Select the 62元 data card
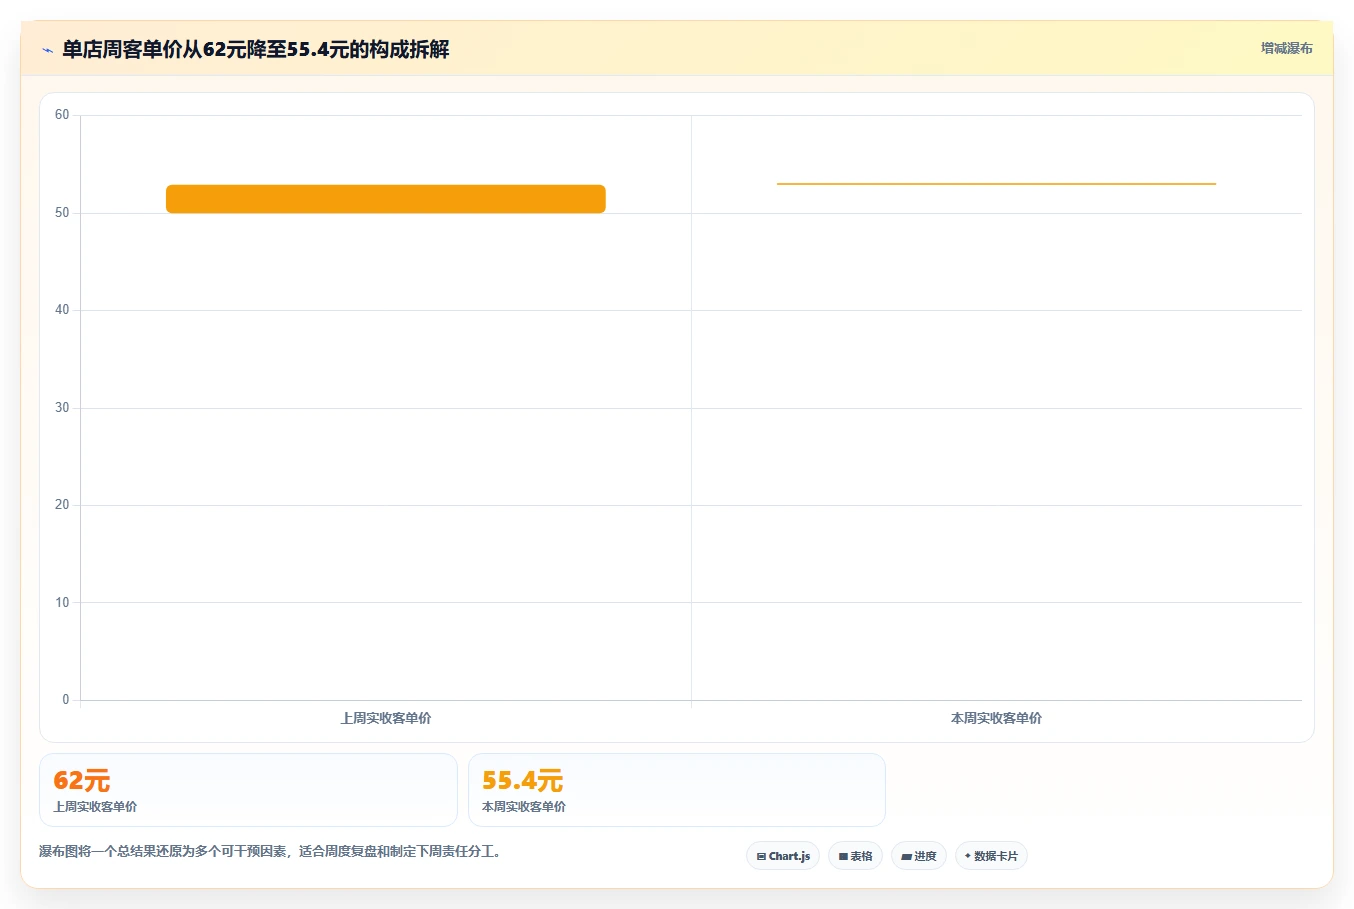Image resolution: width=1354 pixels, height=909 pixels. click(248, 790)
